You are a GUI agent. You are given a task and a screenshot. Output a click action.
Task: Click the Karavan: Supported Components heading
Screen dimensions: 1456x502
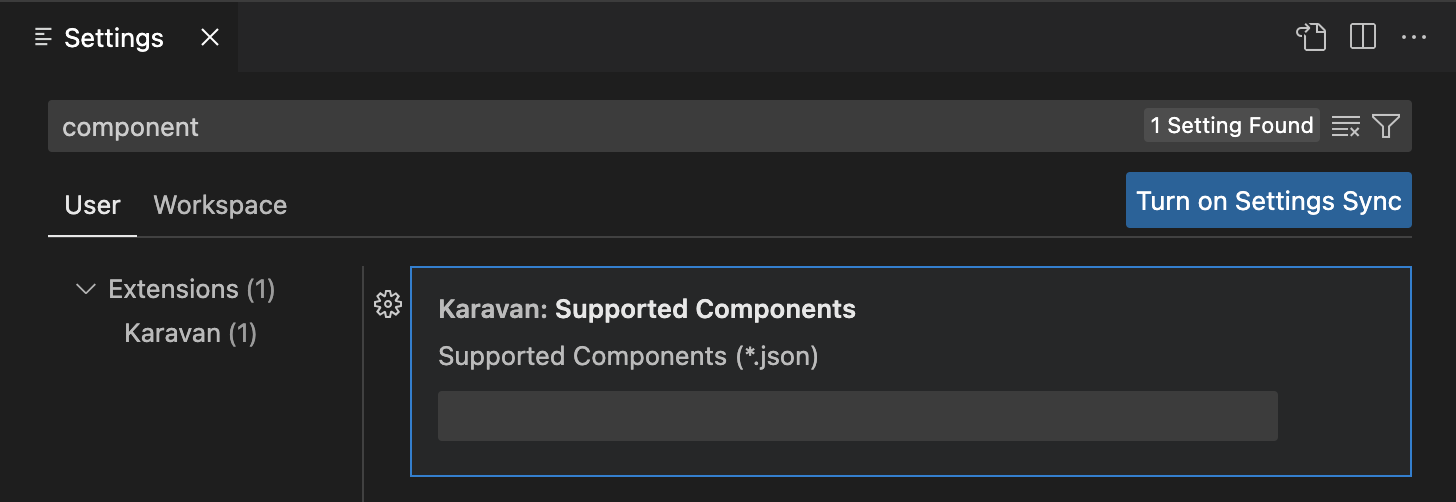[647, 309]
